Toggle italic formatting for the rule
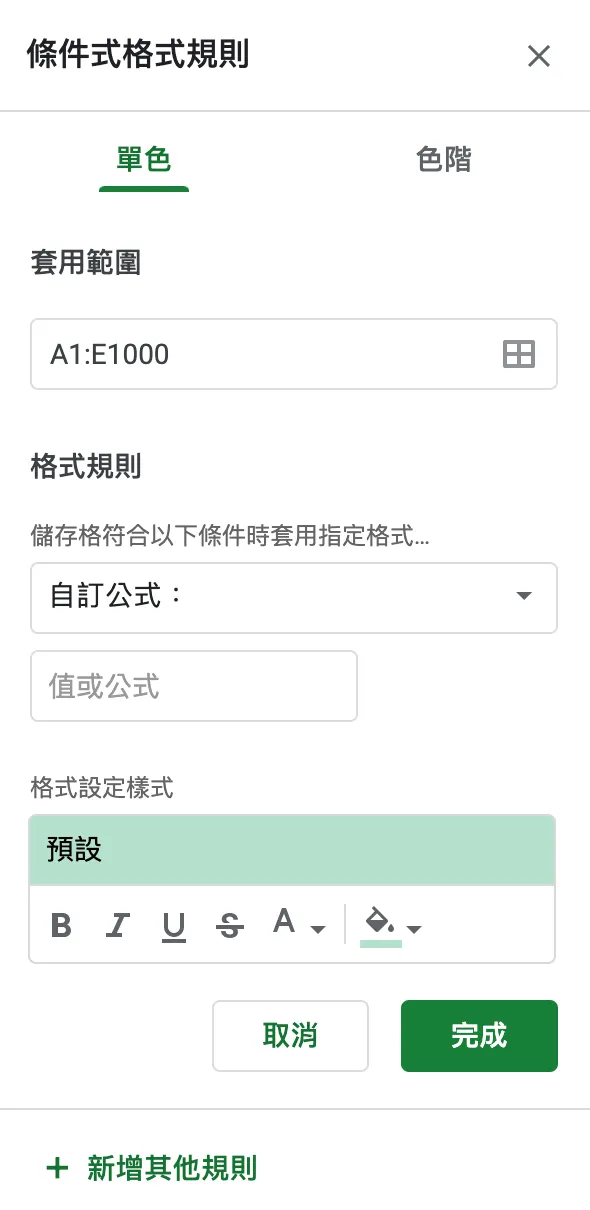This screenshot has width=590, height=1210. [117, 925]
